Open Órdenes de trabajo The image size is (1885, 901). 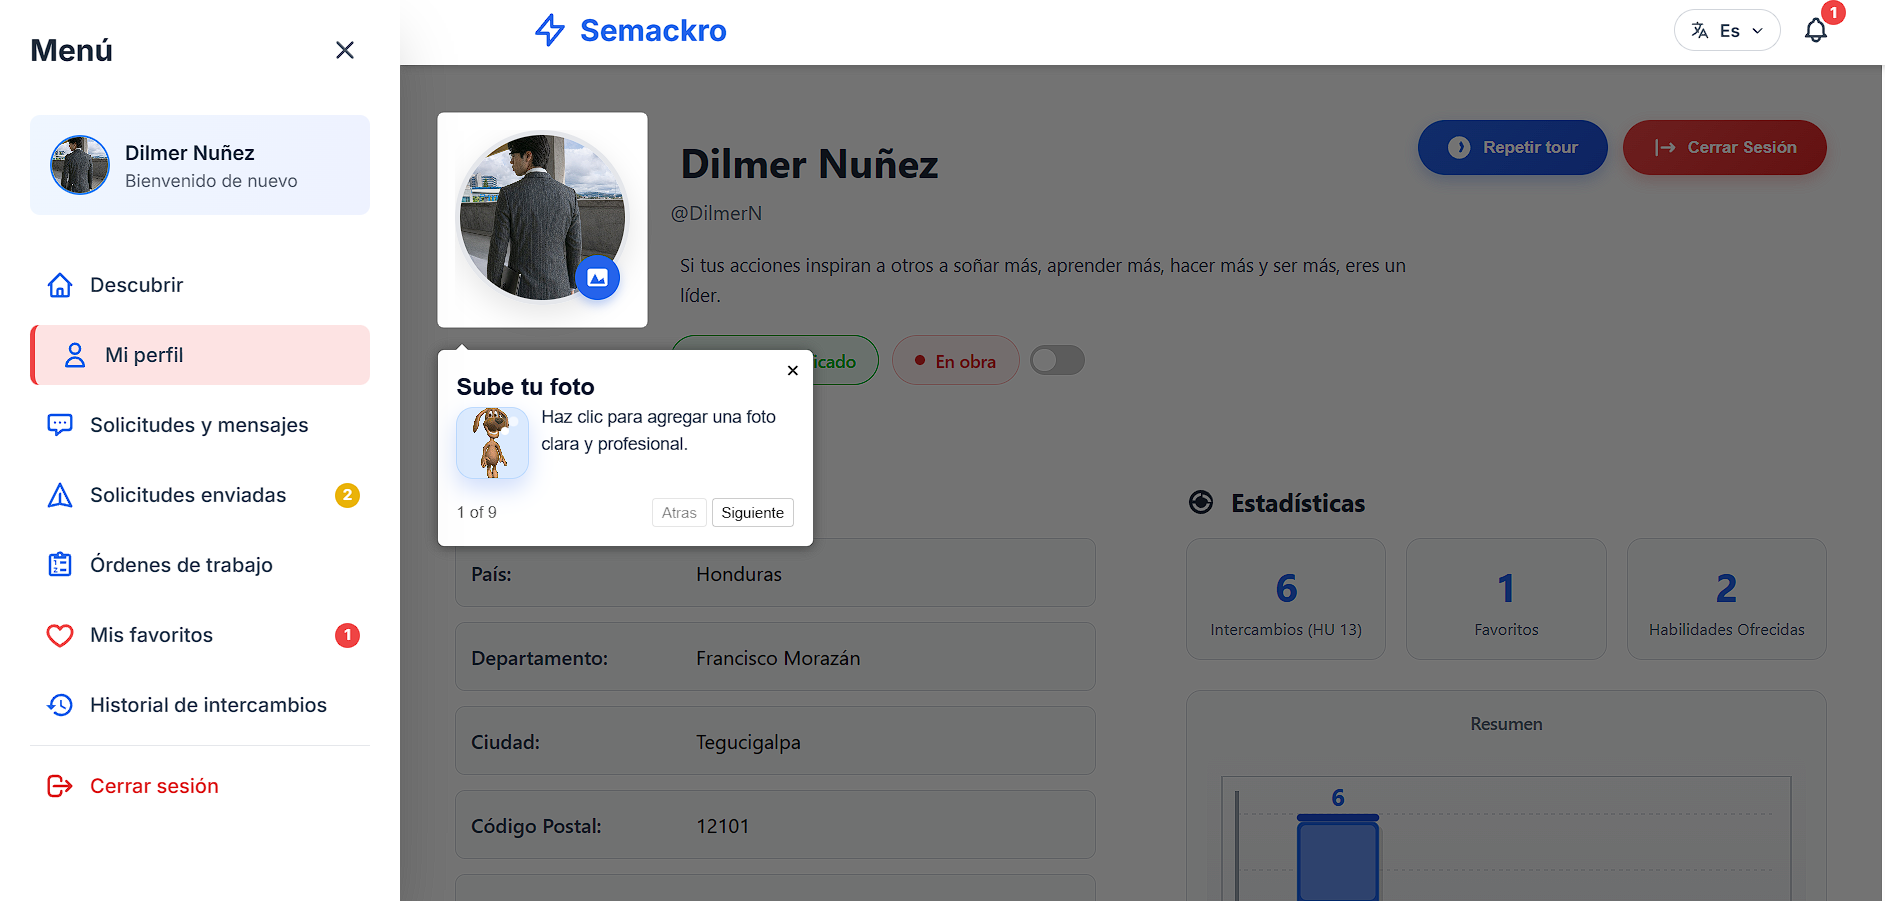[x=181, y=565]
